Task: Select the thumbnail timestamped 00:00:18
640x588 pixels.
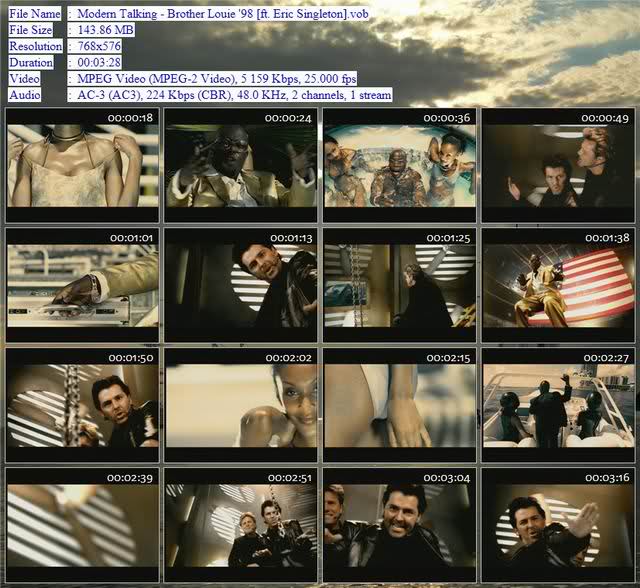Action: (x=82, y=165)
